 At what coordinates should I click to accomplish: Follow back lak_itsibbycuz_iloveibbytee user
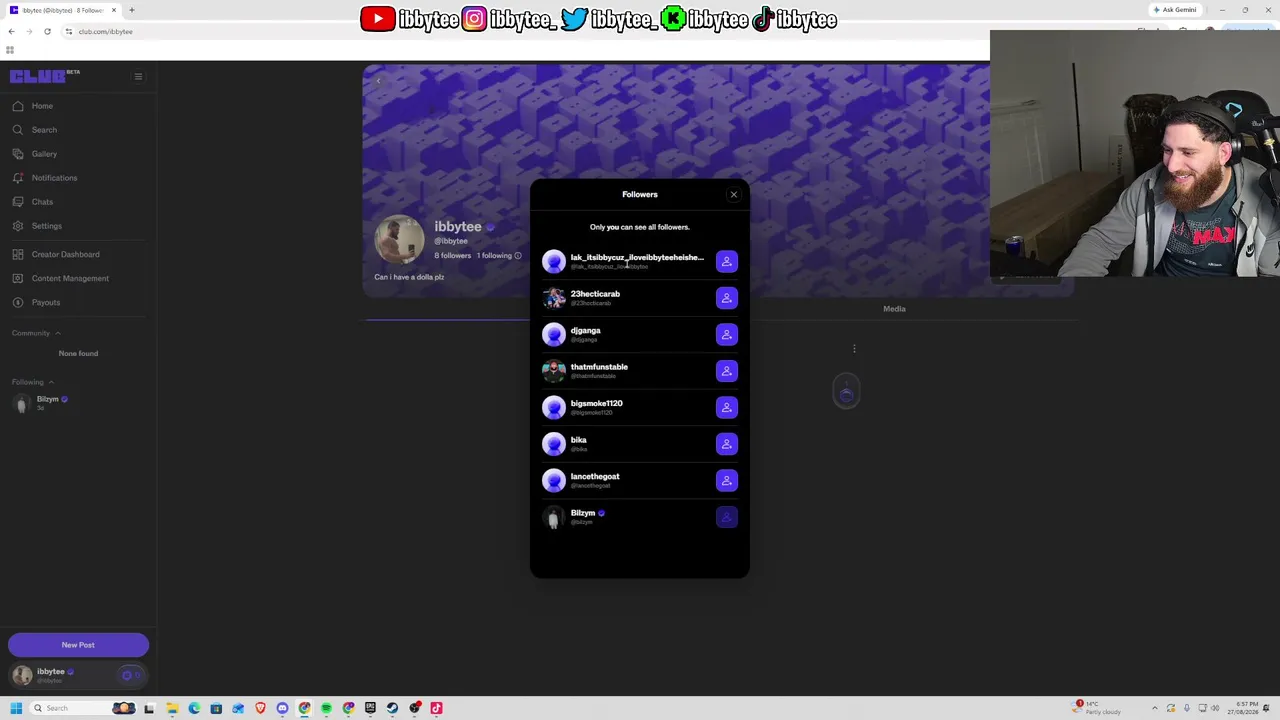click(727, 262)
